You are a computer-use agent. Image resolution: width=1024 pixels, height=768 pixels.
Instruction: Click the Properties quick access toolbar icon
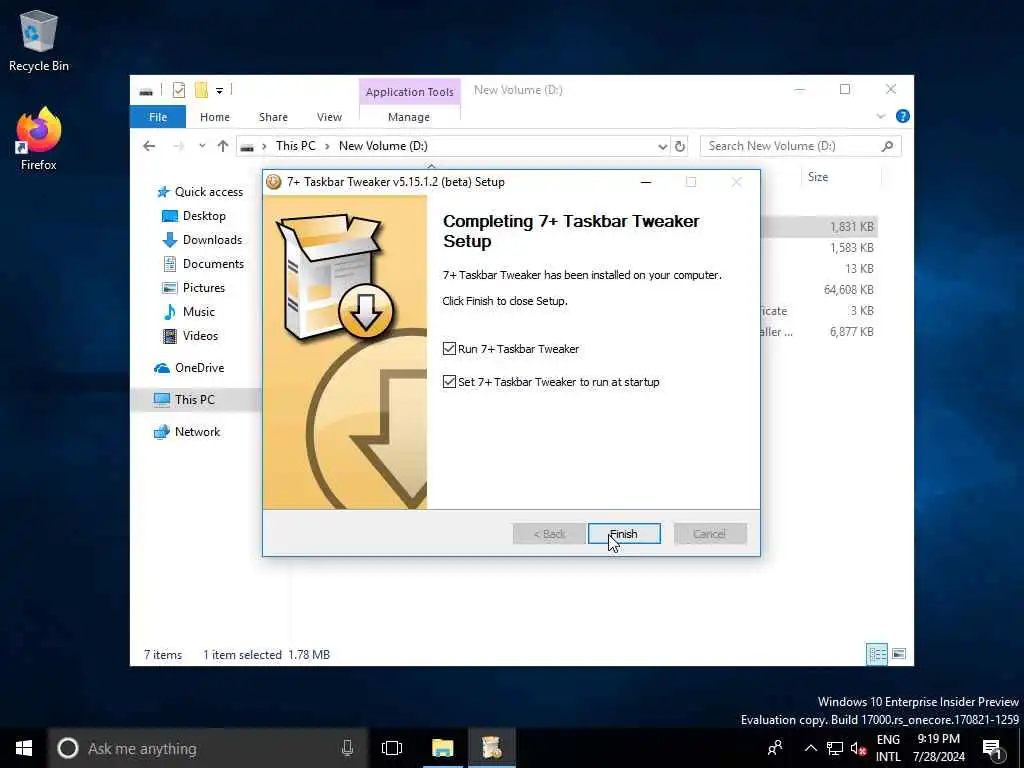179,90
